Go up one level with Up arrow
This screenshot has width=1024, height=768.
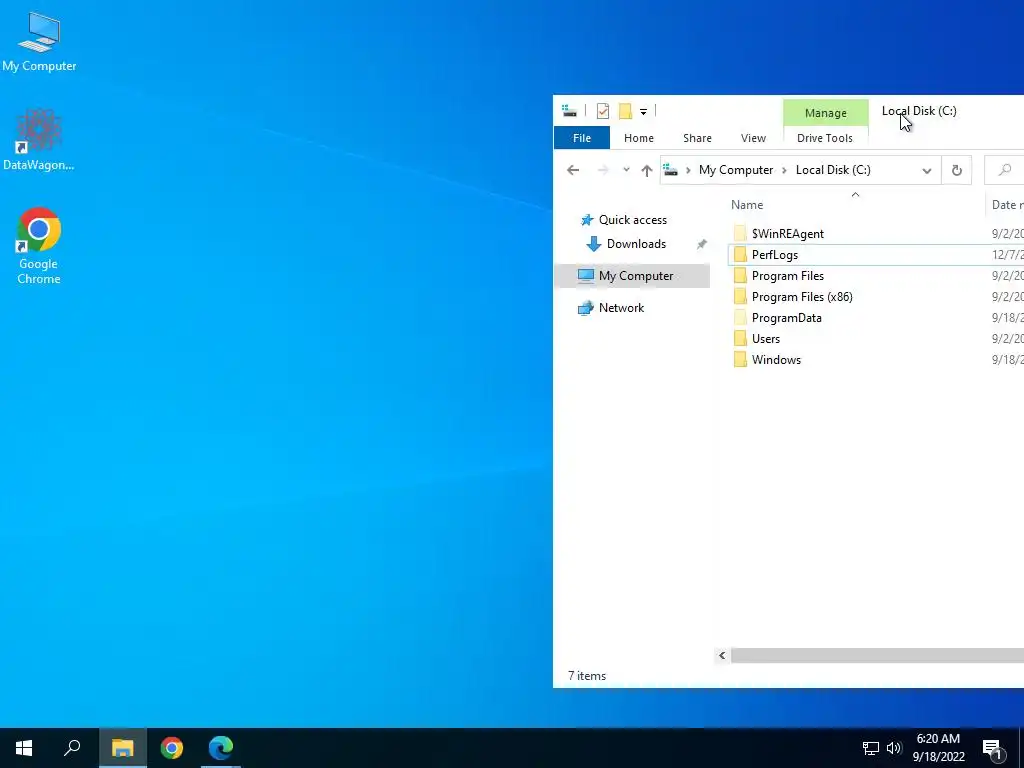(x=647, y=170)
